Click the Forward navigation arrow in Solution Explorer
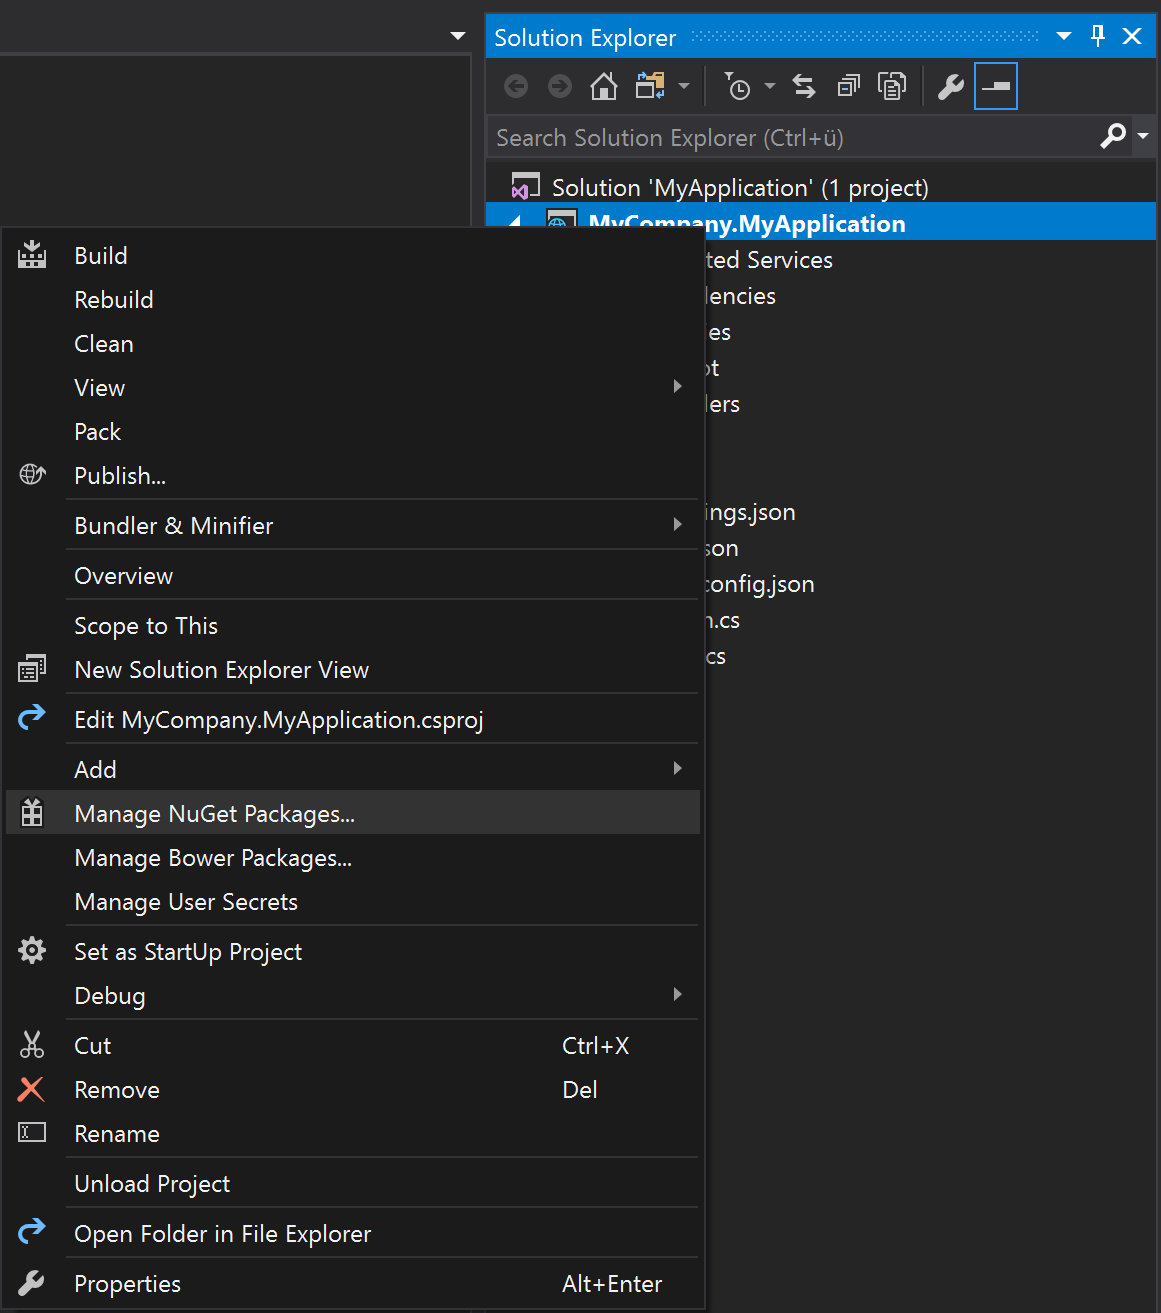 click(560, 87)
